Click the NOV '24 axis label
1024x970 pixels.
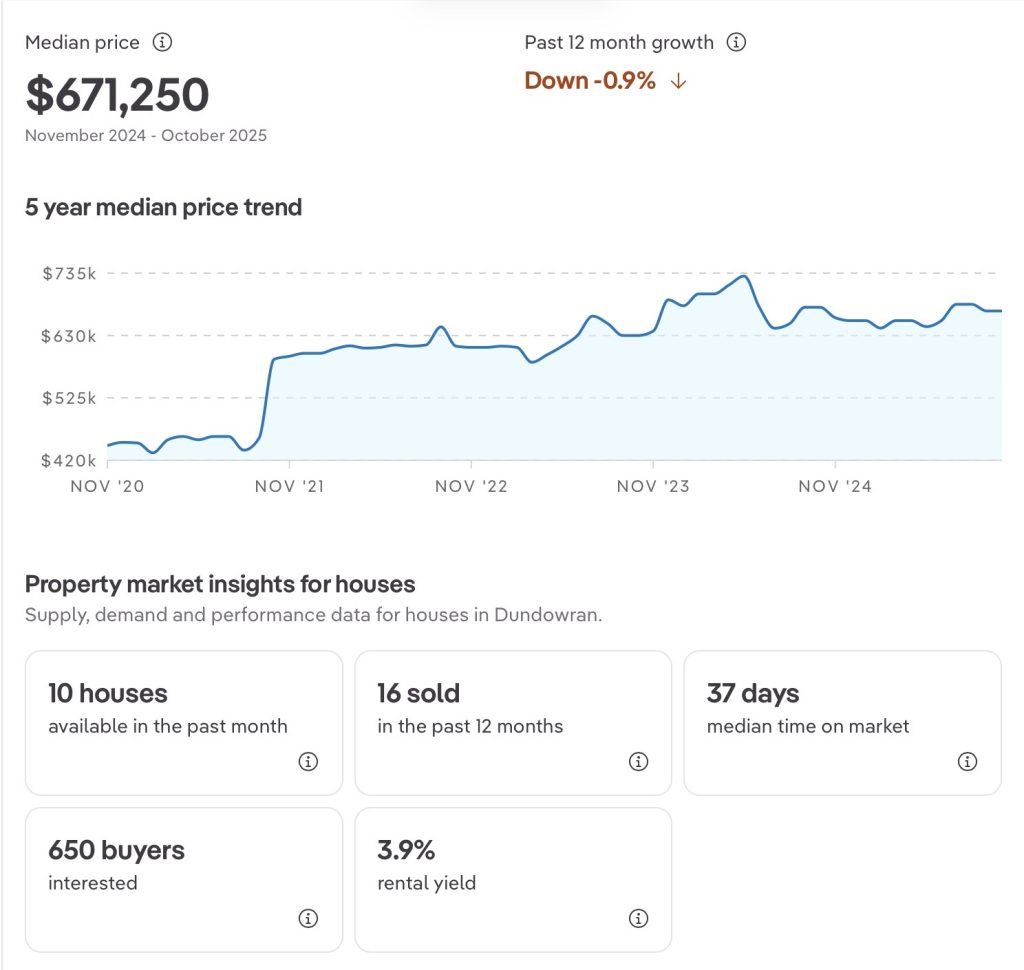click(x=834, y=486)
